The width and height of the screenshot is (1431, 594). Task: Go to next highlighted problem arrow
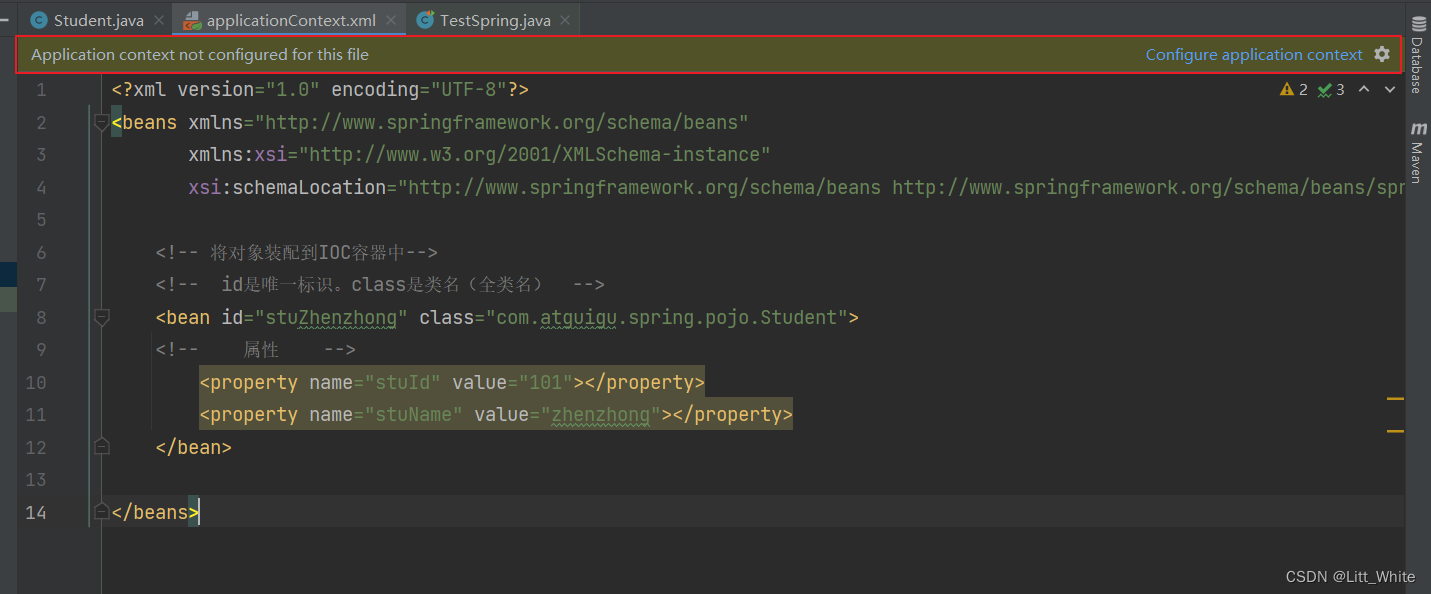coord(1390,90)
